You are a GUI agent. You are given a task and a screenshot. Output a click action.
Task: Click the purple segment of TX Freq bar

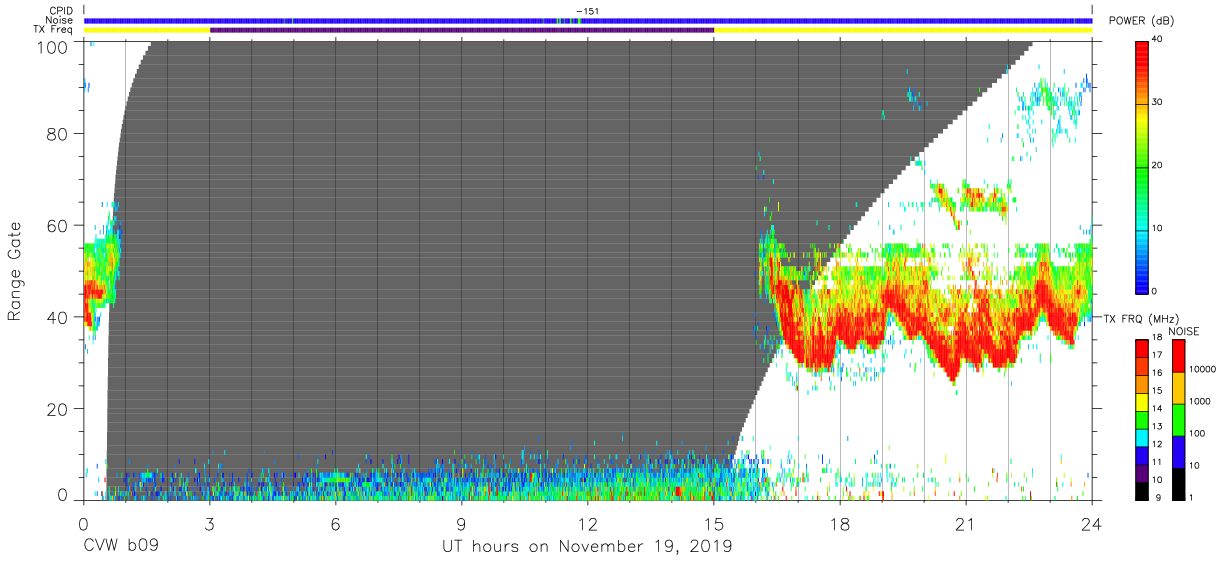tap(462, 30)
